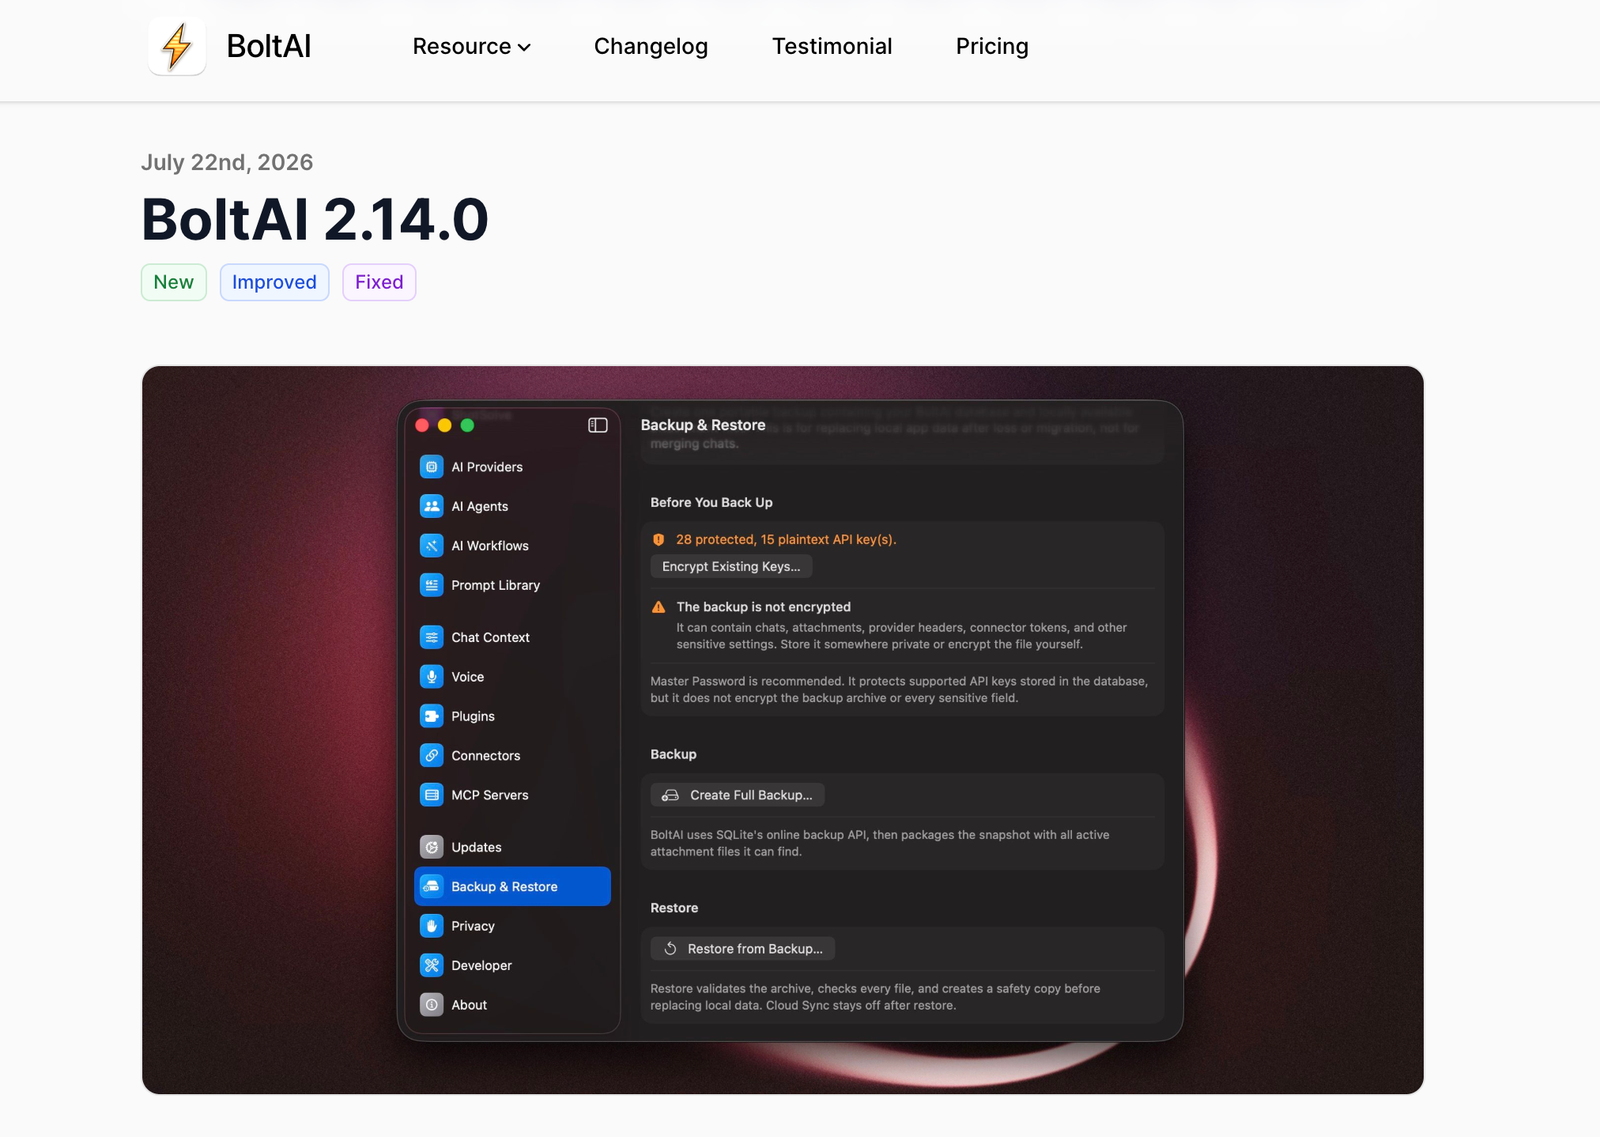Click the orange shield icon beside key count
1600x1137 pixels.
(x=659, y=540)
